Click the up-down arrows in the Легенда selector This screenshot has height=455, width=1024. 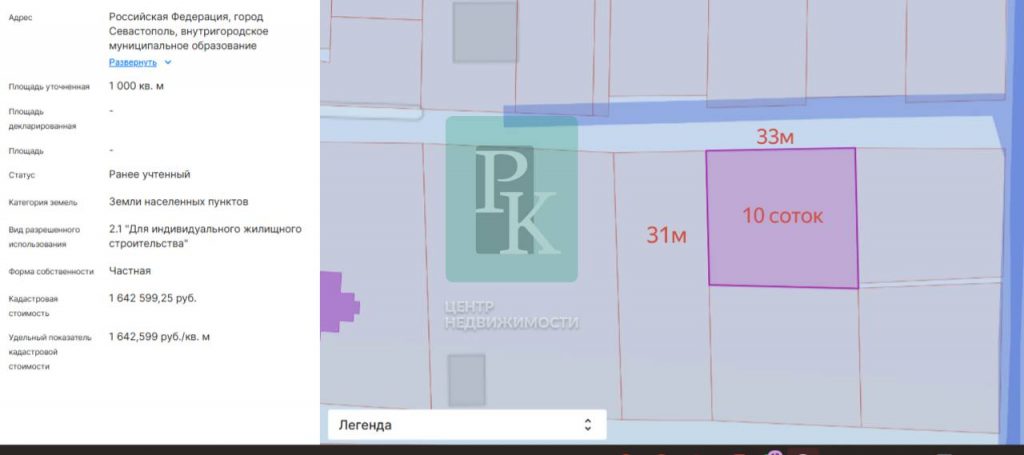click(x=589, y=424)
